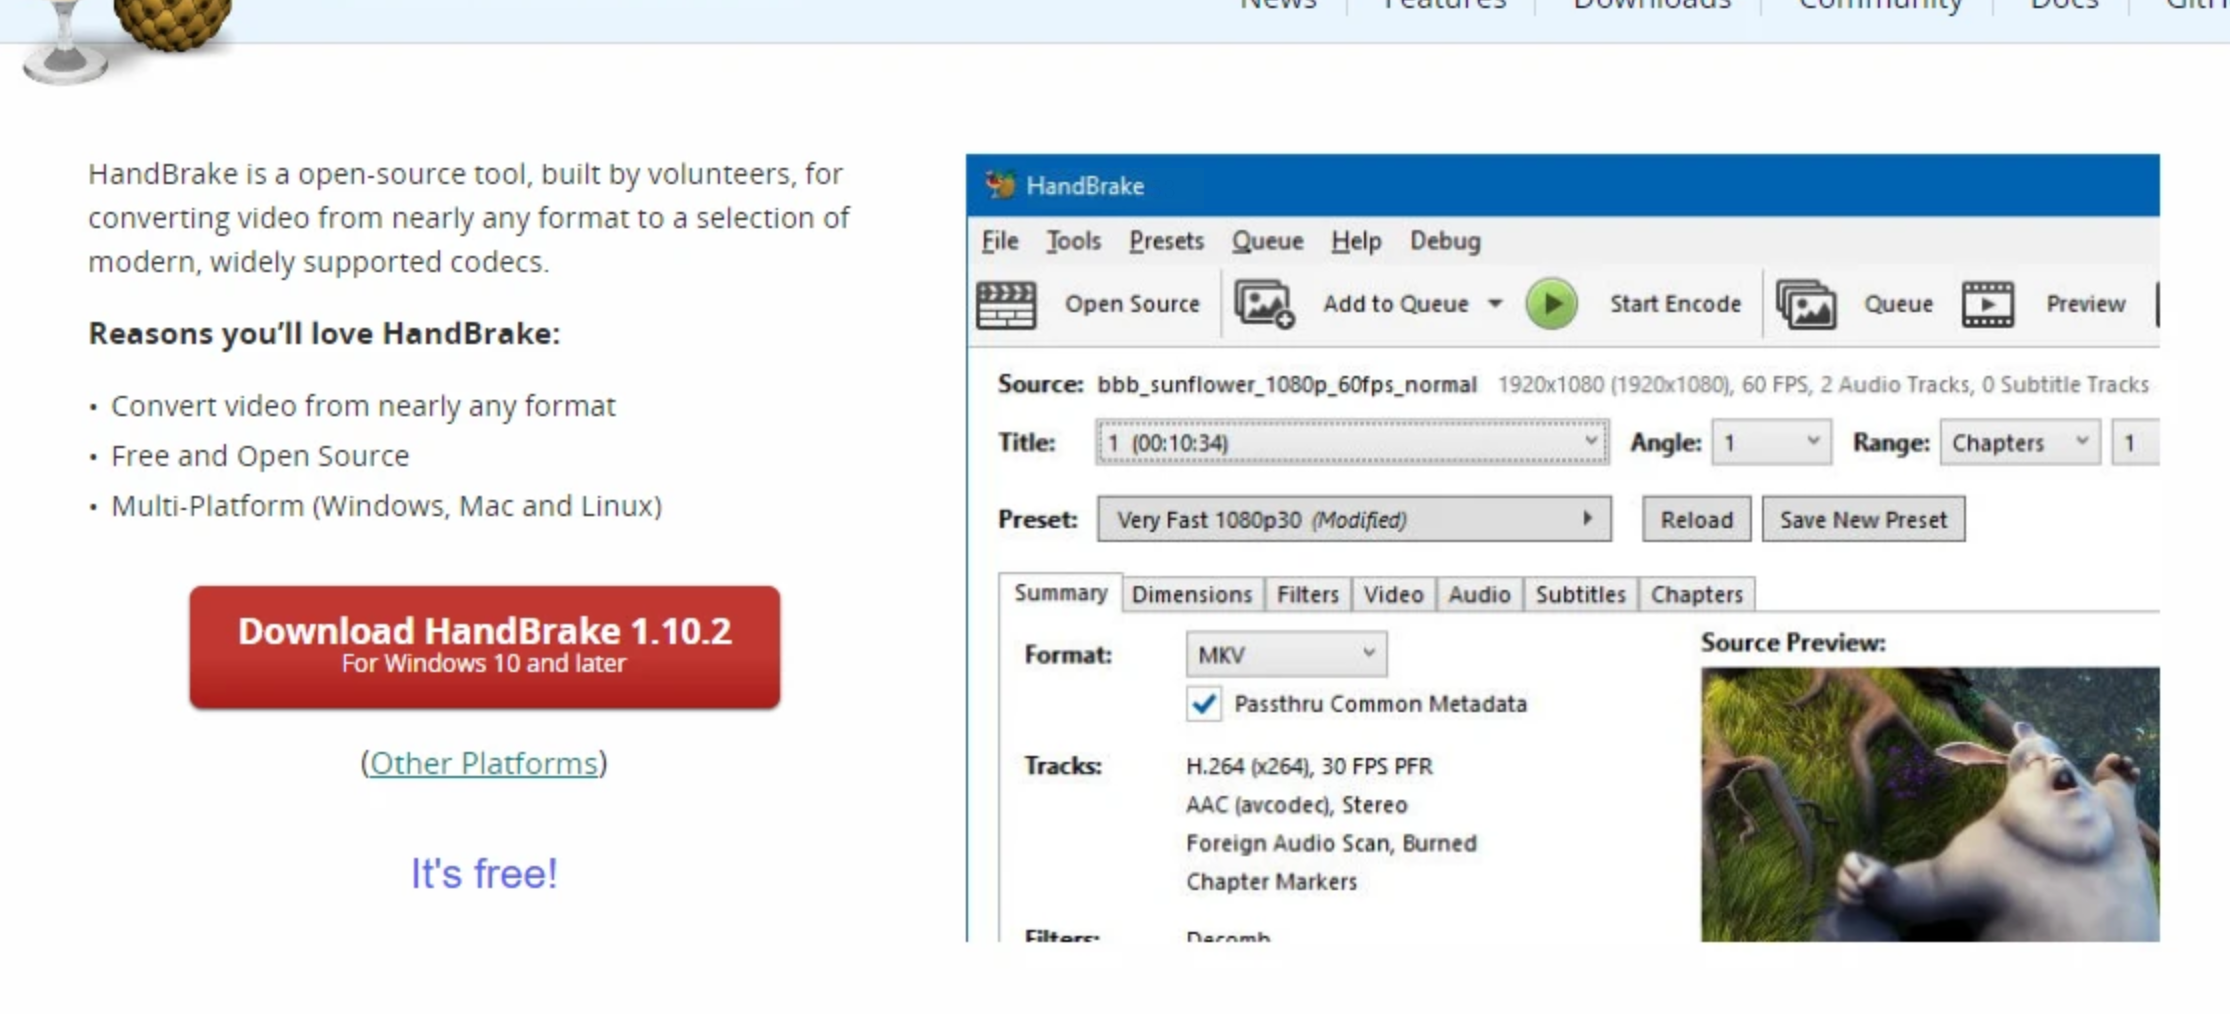This screenshot has width=2230, height=1014.
Task: Click the source name bbb_sunflower_1080p_60fps_normal
Action: pyautogui.click(x=1287, y=385)
